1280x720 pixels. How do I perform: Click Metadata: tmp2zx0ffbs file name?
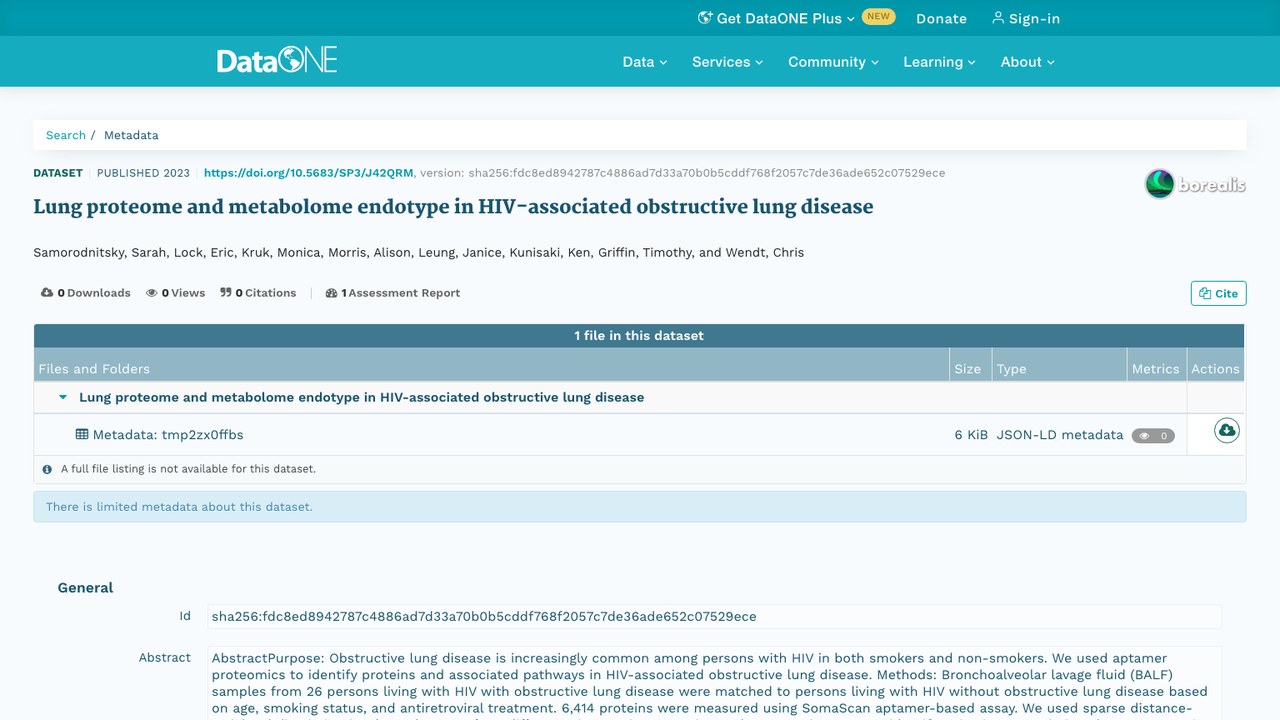pyautogui.click(x=168, y=435)
